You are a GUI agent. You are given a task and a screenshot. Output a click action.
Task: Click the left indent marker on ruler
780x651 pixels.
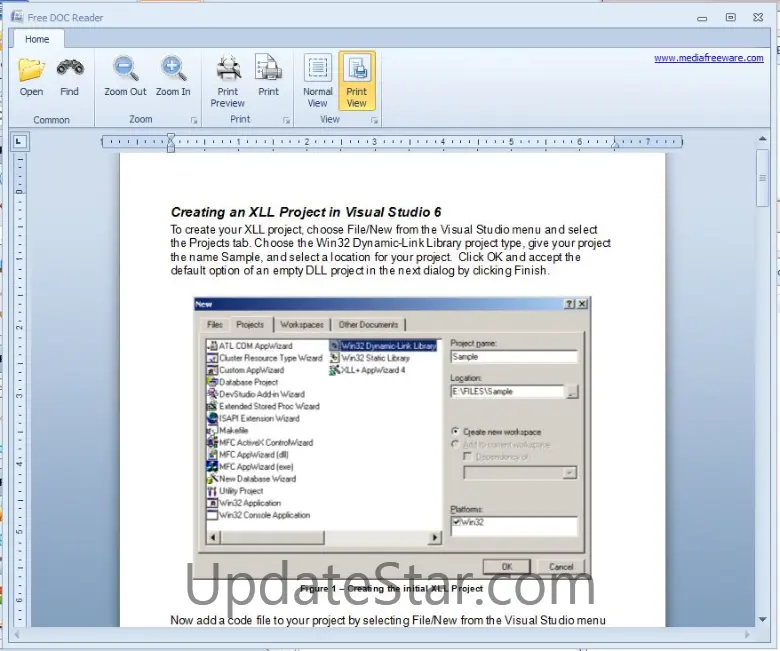click(171, 142)
